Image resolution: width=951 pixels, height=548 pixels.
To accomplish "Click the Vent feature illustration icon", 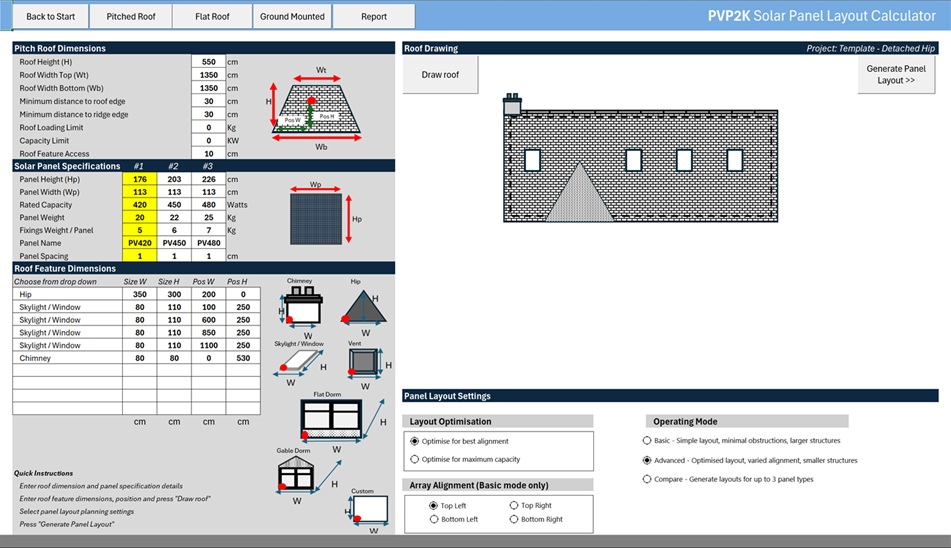I will [364, 363].
